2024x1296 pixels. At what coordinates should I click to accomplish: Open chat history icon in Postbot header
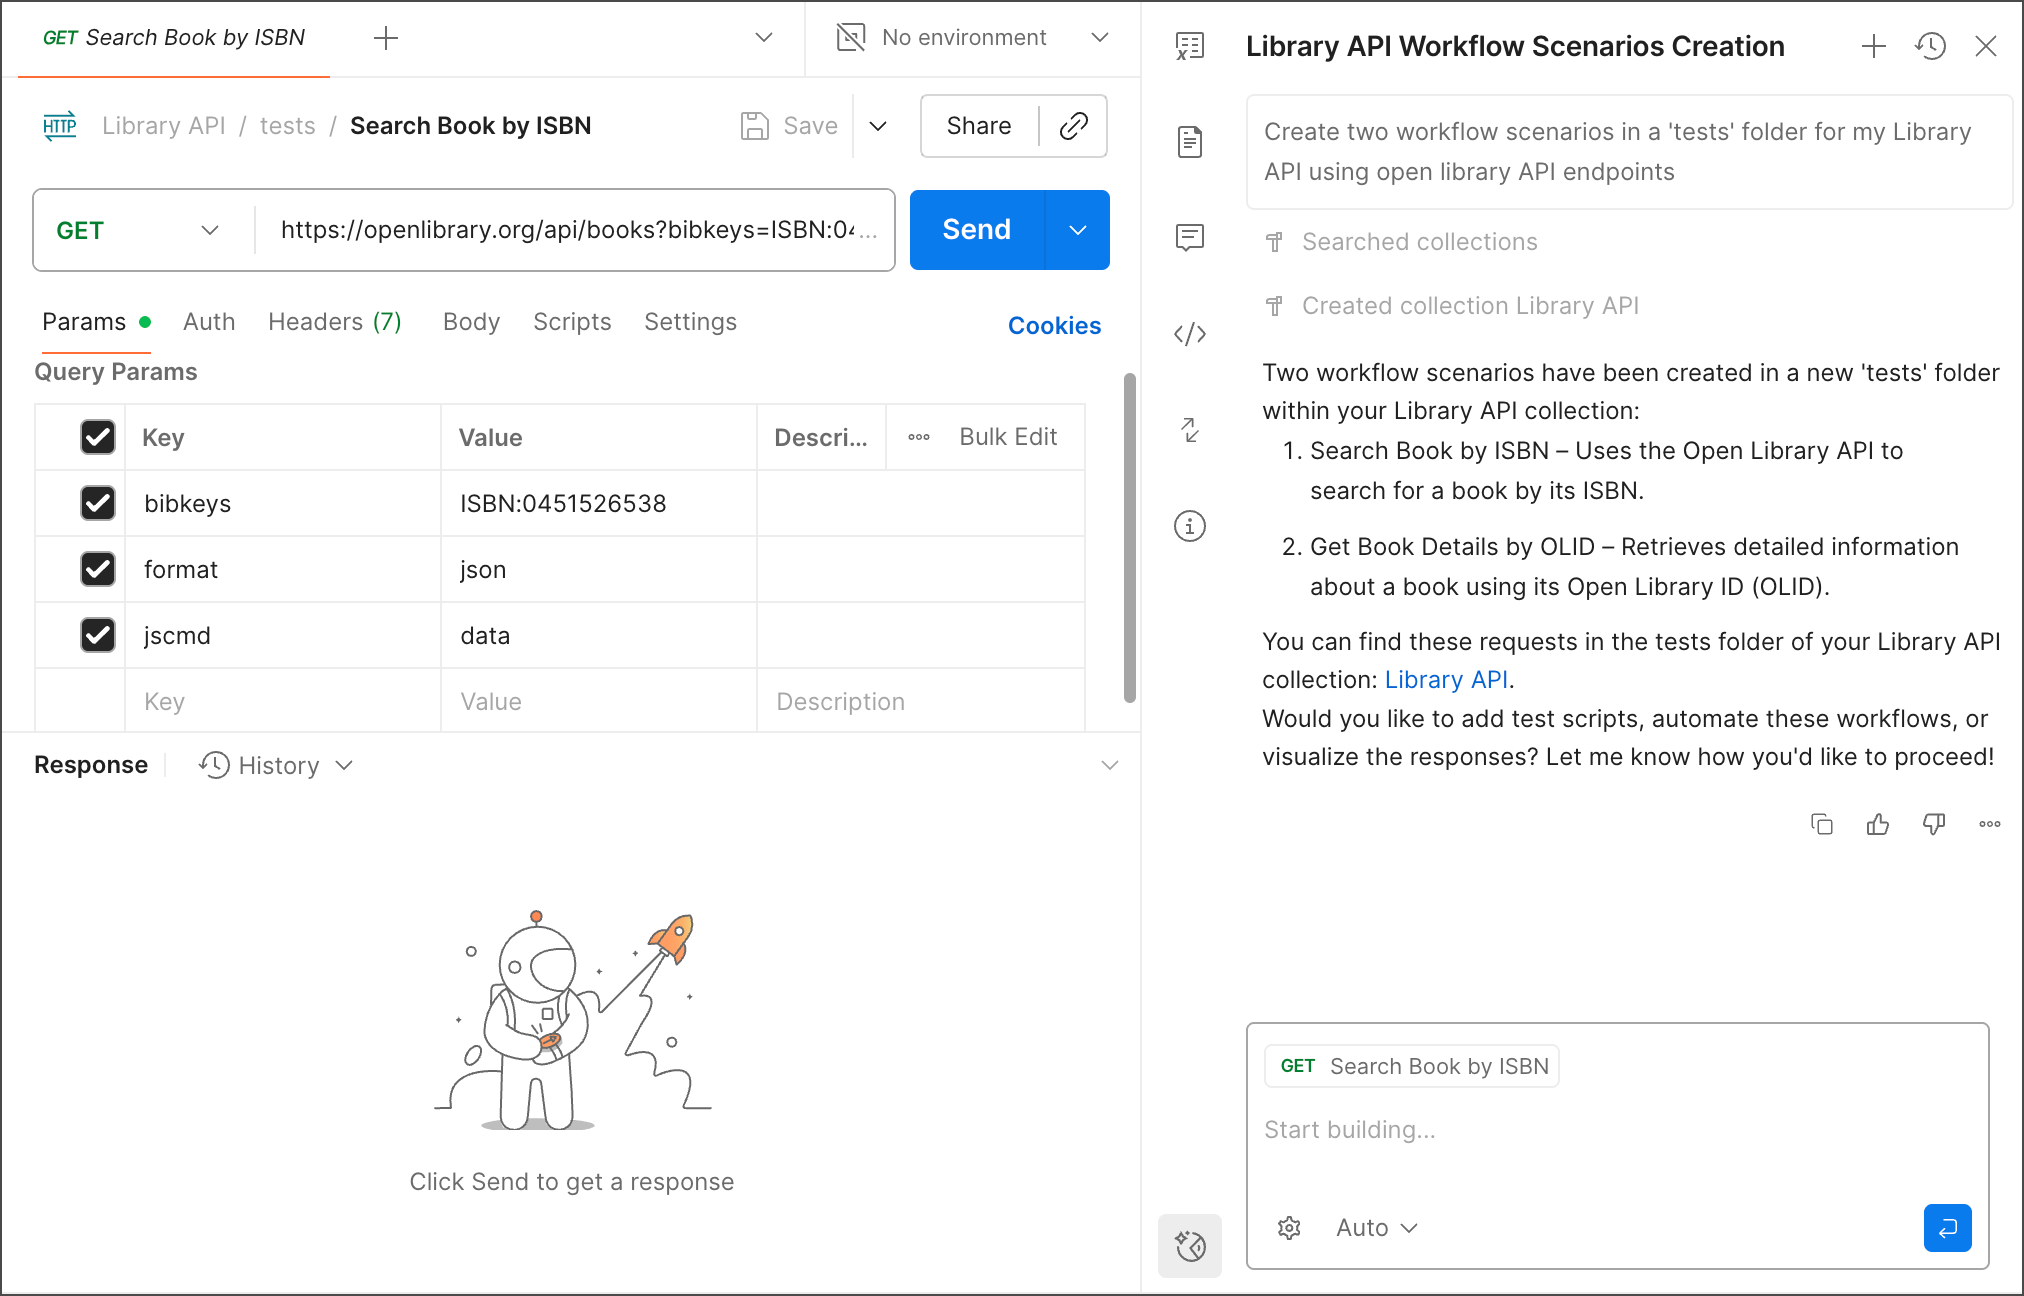(1930, 46)
